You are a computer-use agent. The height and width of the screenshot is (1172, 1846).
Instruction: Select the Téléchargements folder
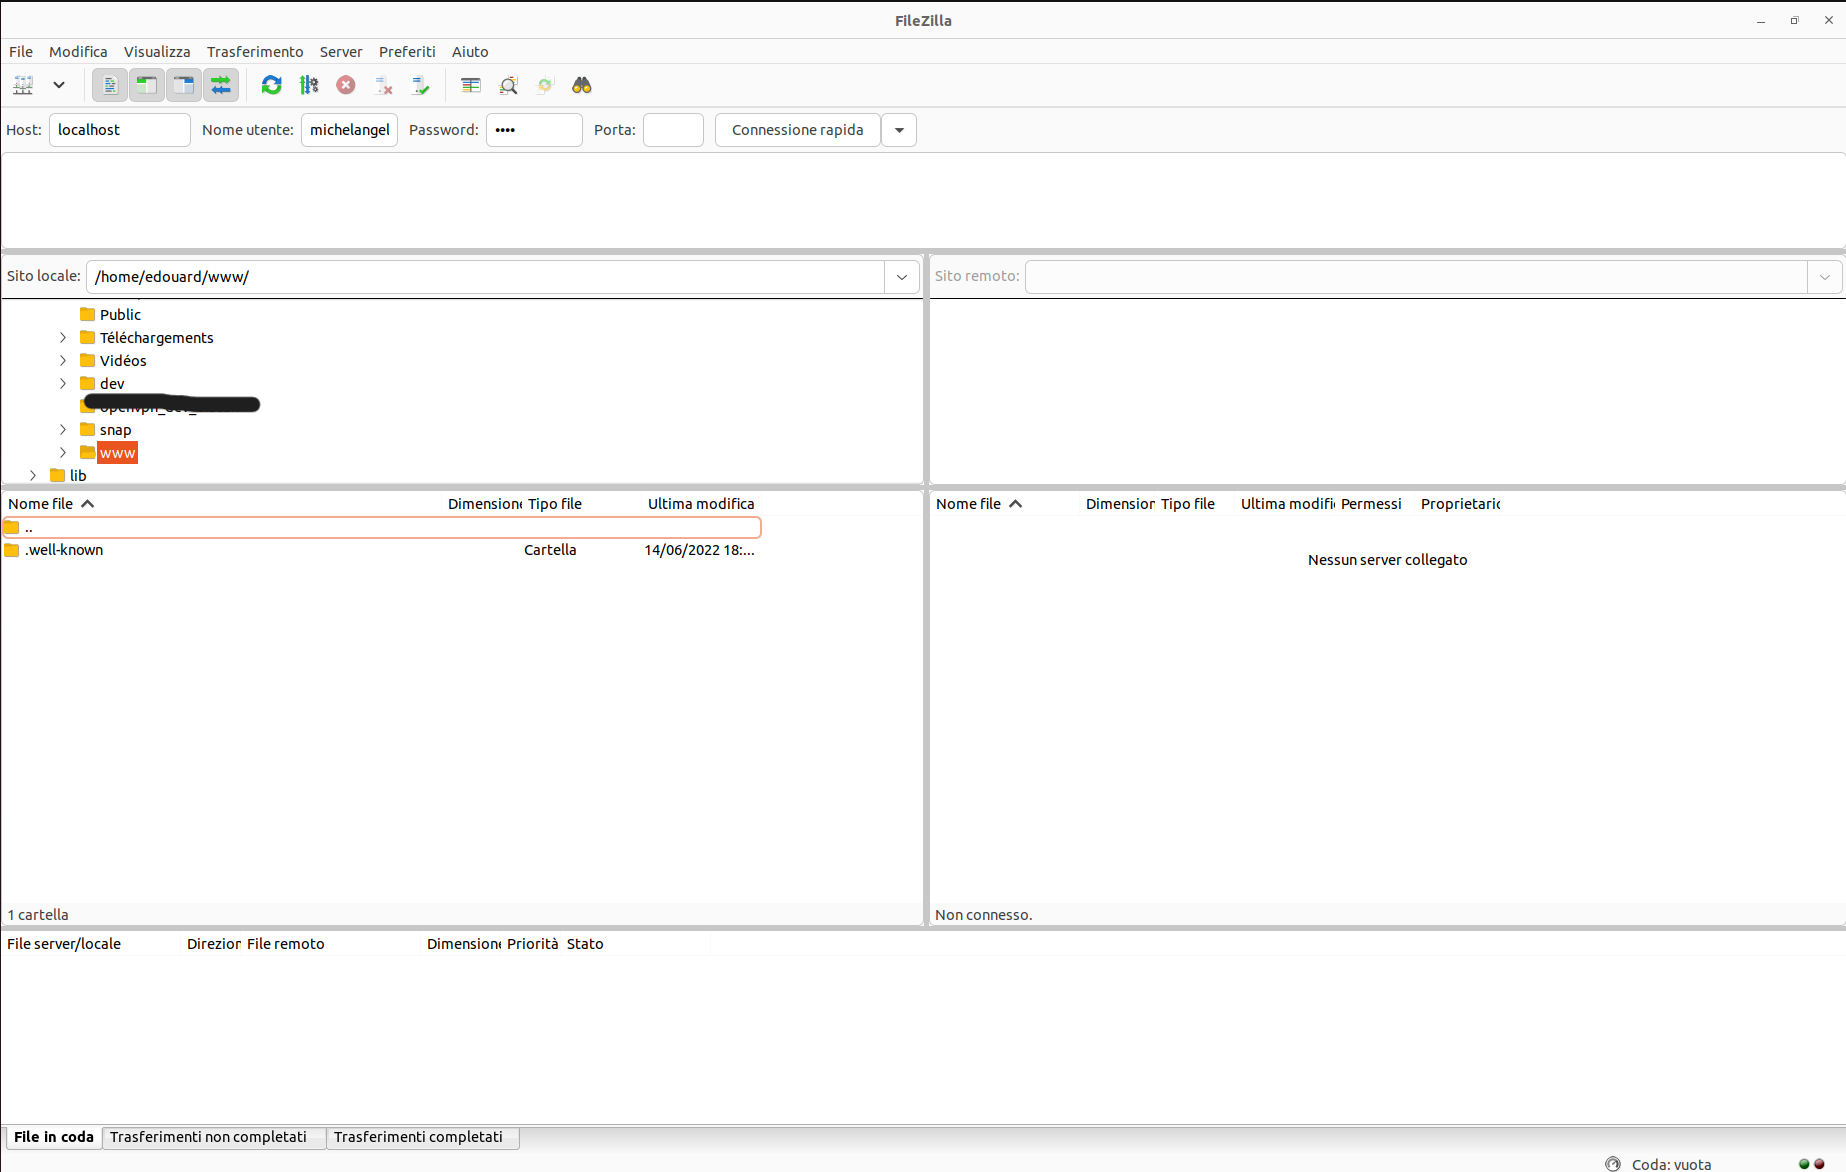pos(156,338)
